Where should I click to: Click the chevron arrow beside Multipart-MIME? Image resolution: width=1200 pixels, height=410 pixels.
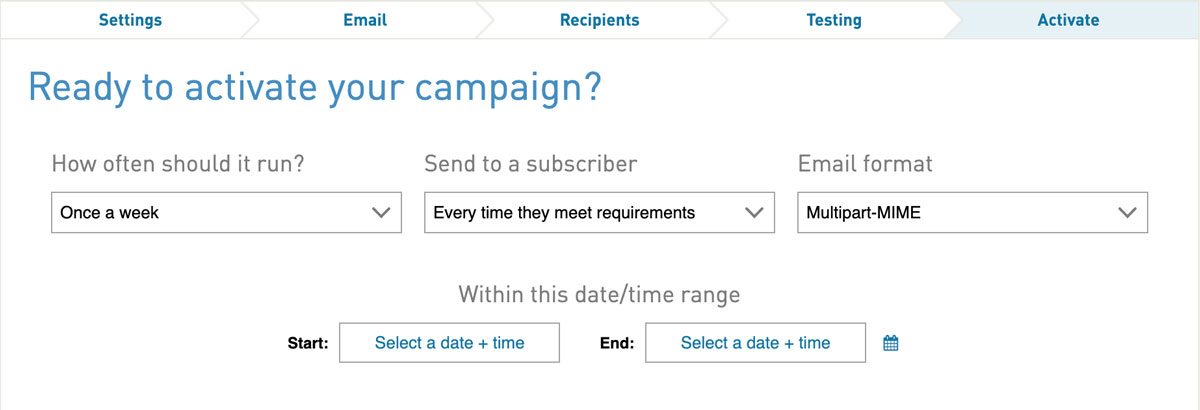pyautogui.click(x=1127, y=212)
